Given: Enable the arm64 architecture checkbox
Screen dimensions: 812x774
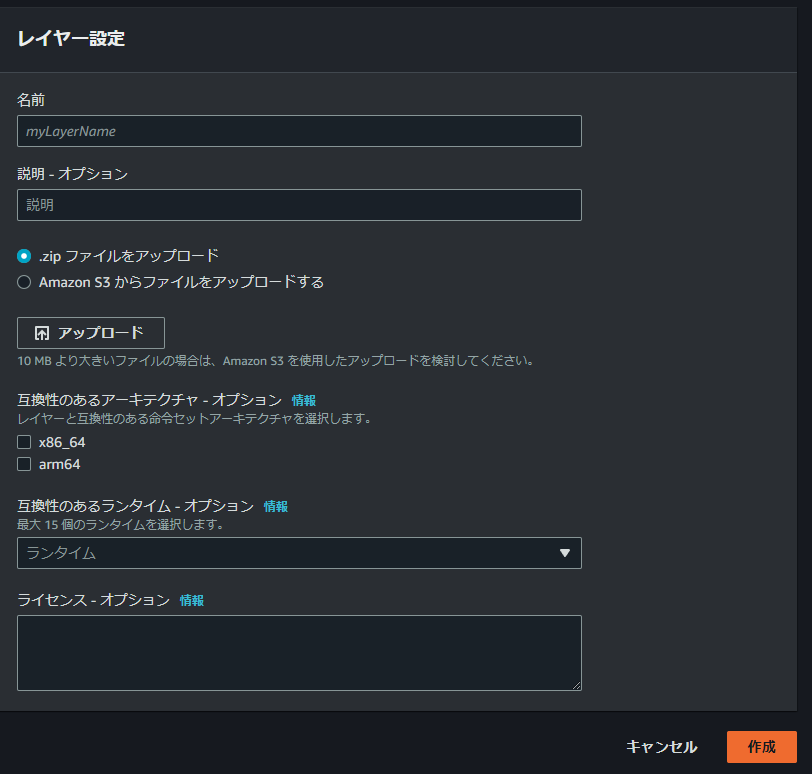Looking at the screenshot, I should pos(23,463).
